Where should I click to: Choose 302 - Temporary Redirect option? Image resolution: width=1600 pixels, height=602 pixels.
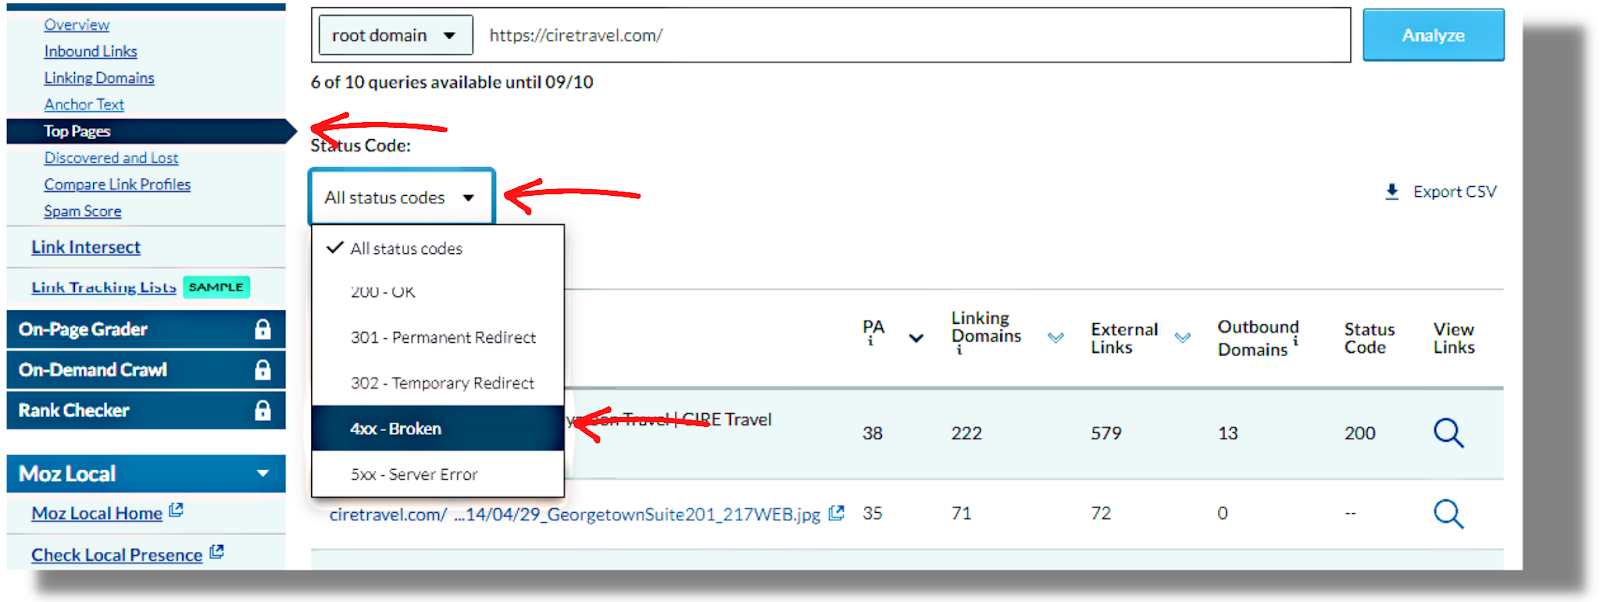coord(438,383)
